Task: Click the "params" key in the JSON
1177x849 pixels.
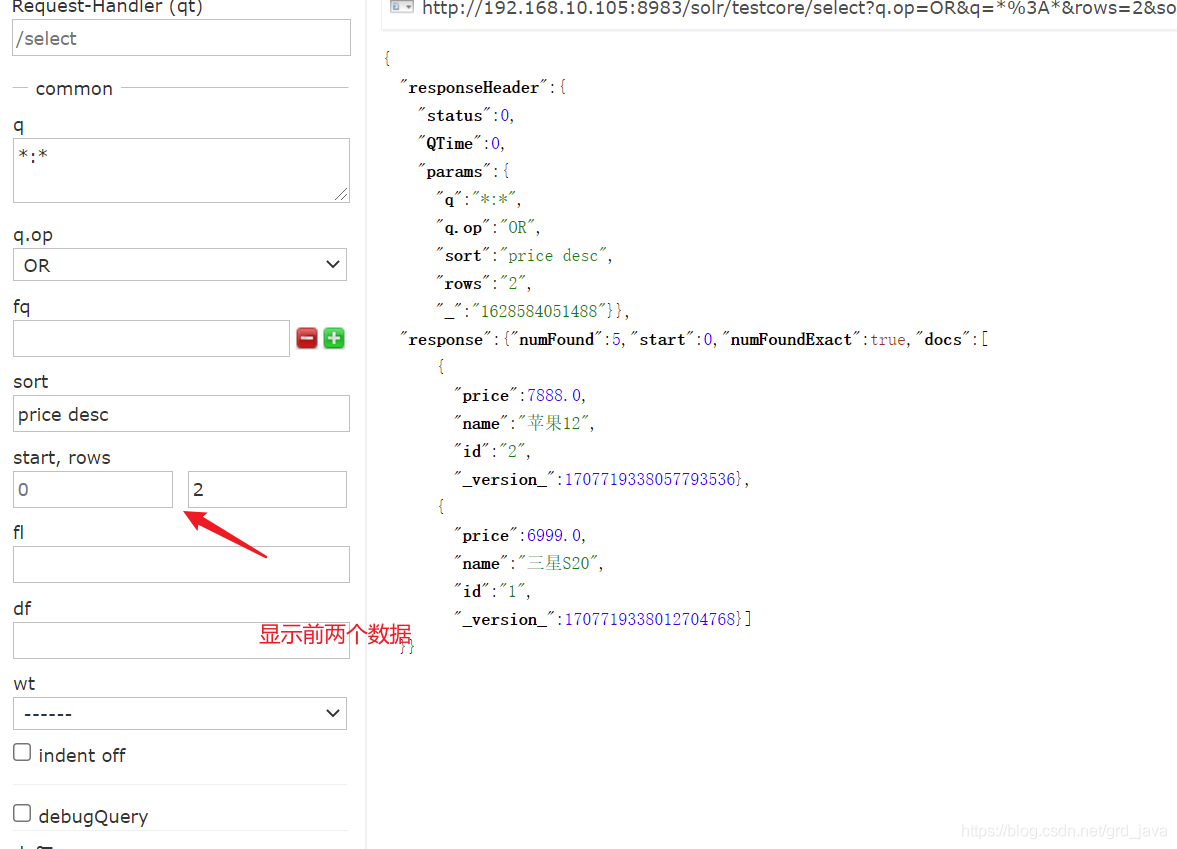Action: (454, 172)
